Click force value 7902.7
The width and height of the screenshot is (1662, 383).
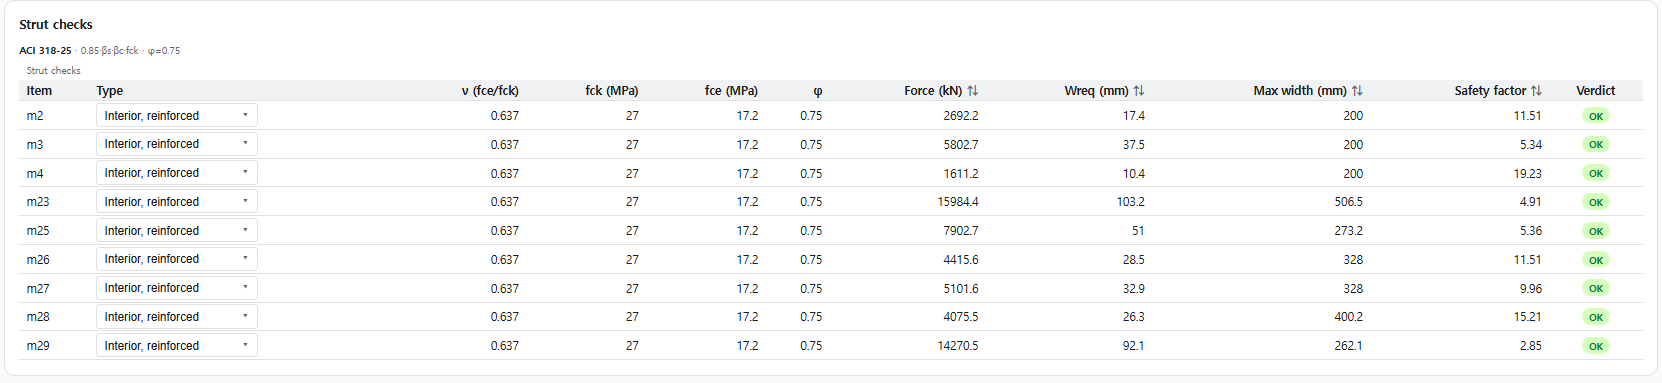coord(961,231)
